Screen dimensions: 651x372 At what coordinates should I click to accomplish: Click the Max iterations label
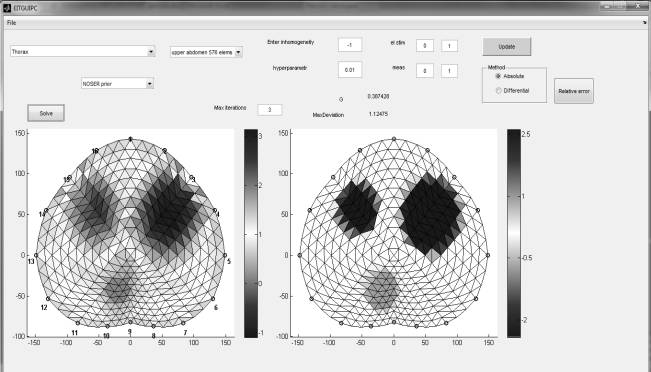[x=230, y=108]
